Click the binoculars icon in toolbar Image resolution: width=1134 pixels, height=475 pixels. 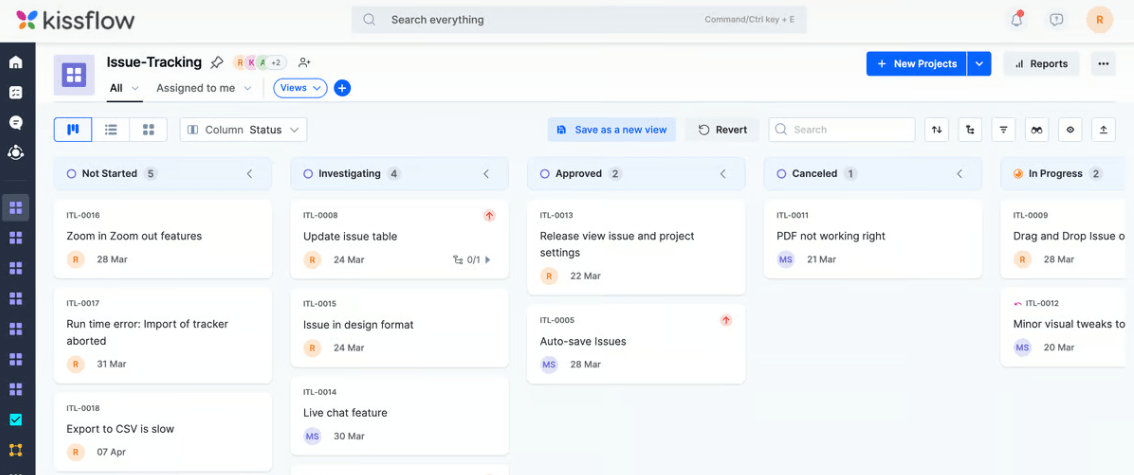tap(1037, 130)
